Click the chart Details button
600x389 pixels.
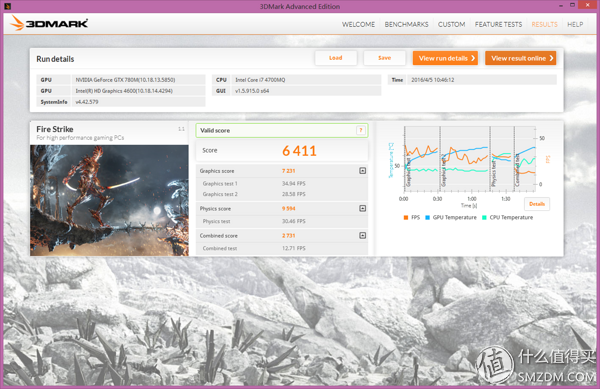tap(537, 204)
